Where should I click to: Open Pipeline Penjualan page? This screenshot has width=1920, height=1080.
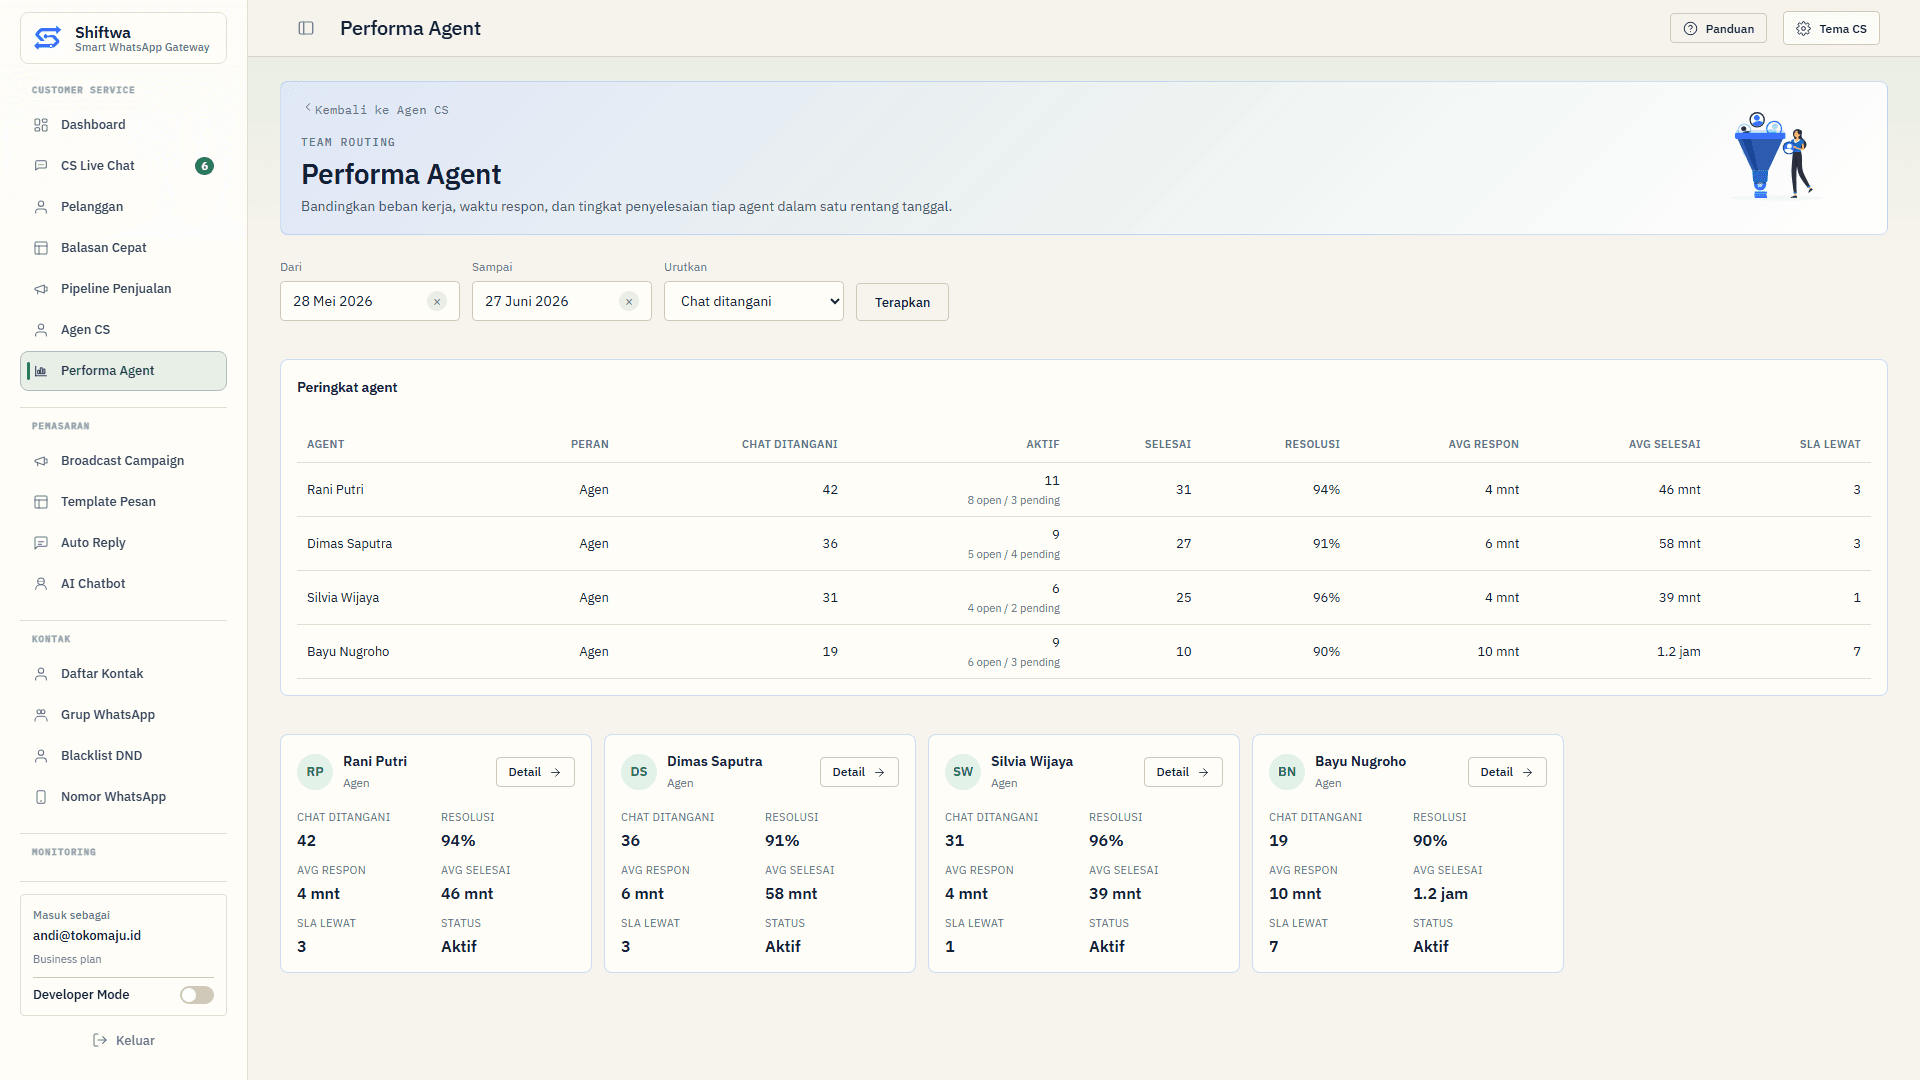(123, 289)
